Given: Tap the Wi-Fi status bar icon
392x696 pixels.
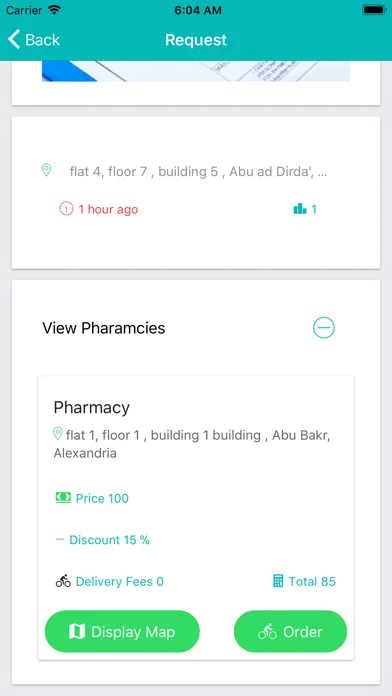Looking at the screenshot, I should coord(55,10).
